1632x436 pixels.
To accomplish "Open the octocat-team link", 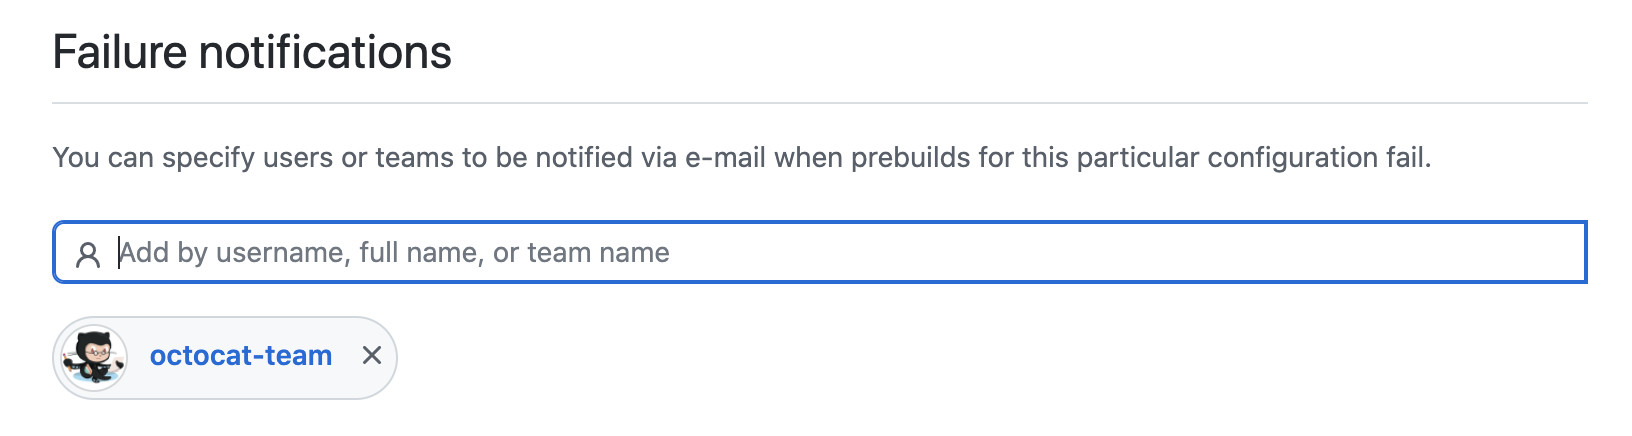I will 240,356.
